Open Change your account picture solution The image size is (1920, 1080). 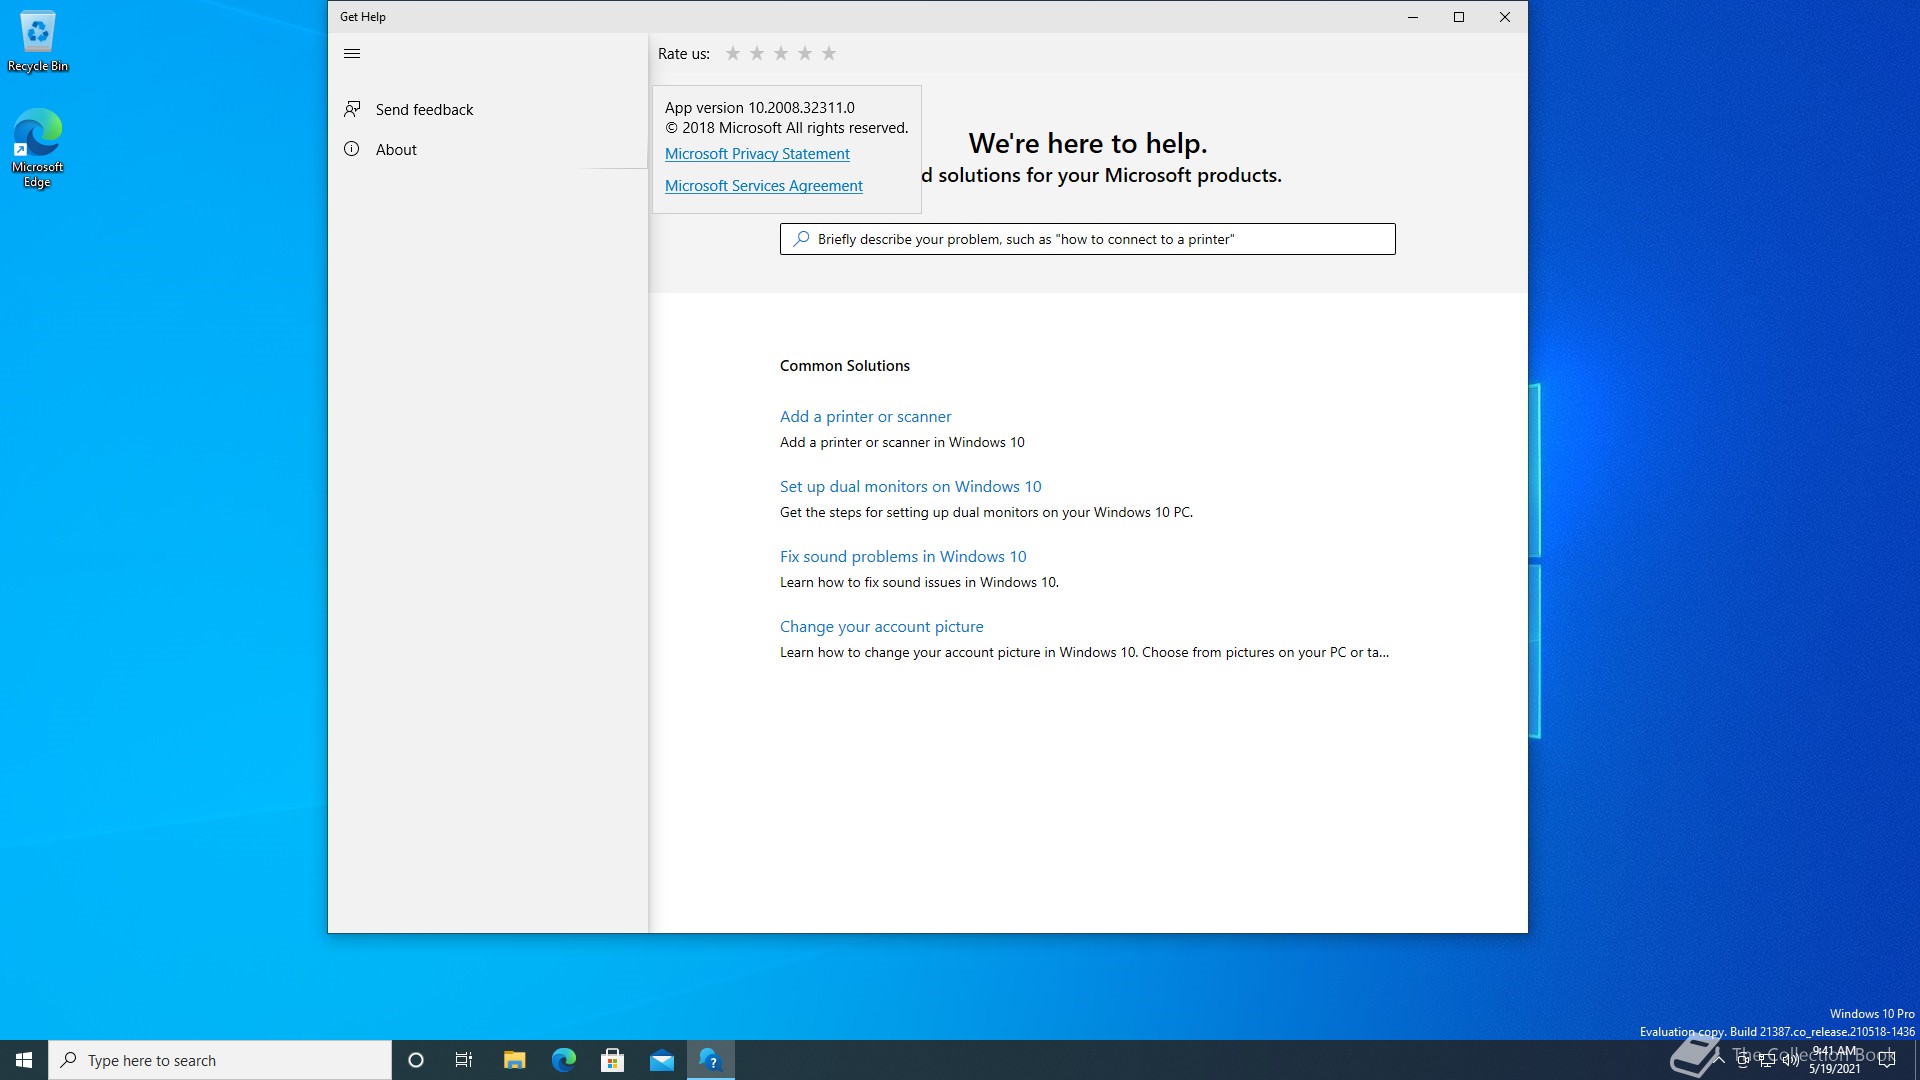point(881,626)
